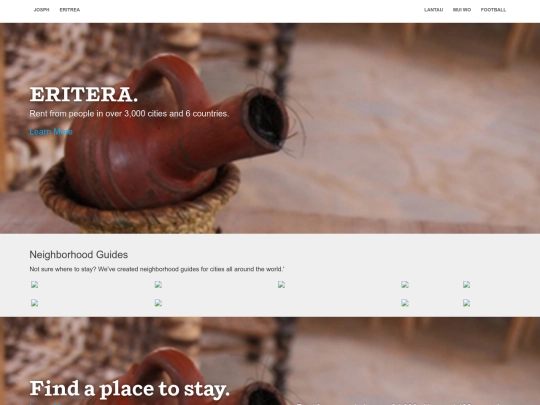Select LANTAU in the top navigation
The width and height of the screenshot is (540, 405).
433,10
